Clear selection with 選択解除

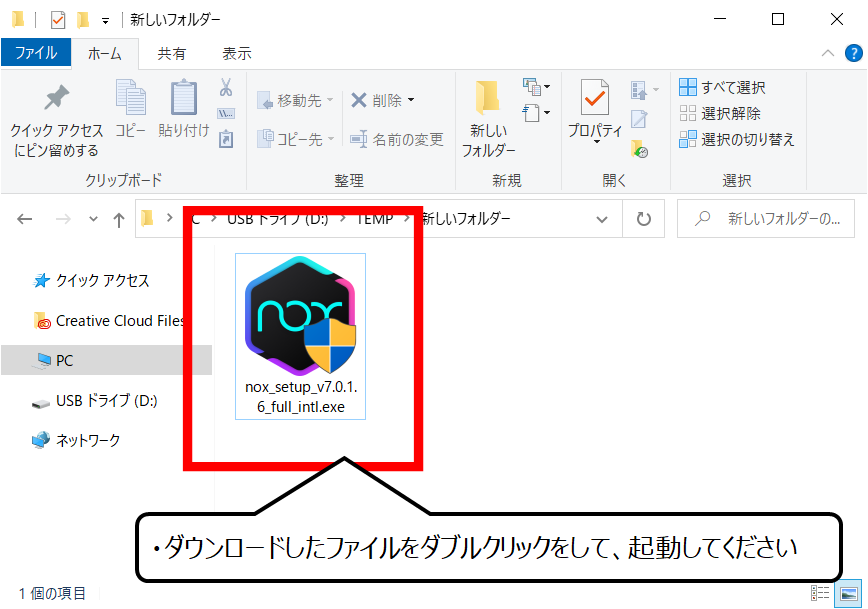(720, 113)
